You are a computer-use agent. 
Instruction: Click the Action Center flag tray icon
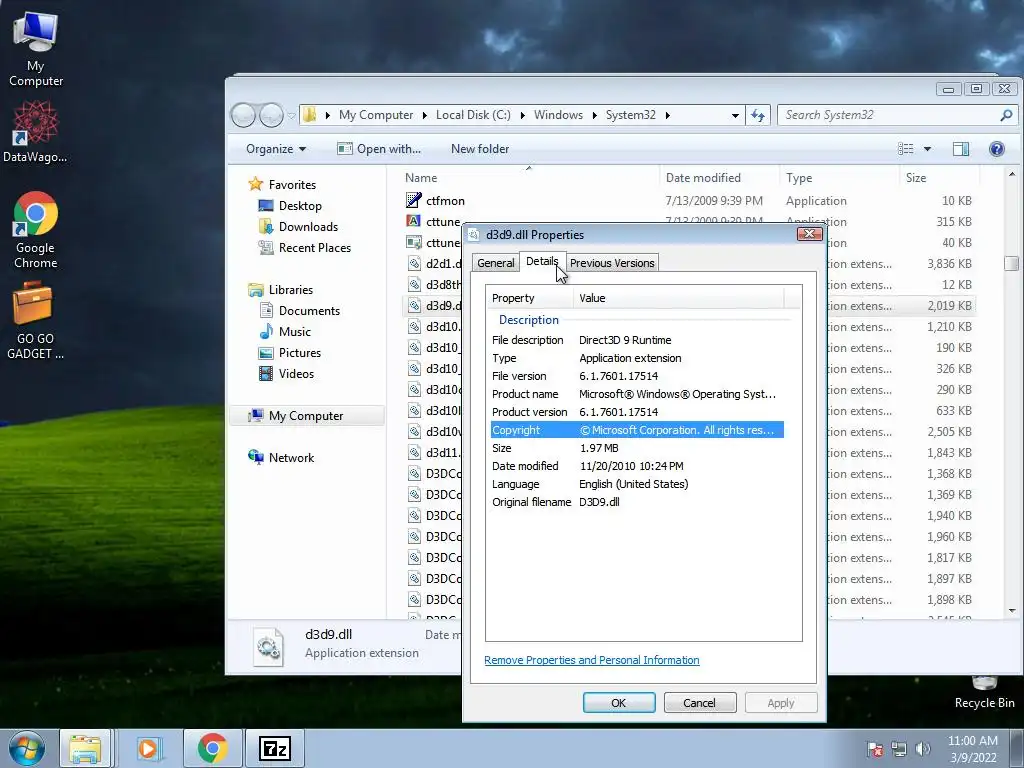tap(875, 749)
